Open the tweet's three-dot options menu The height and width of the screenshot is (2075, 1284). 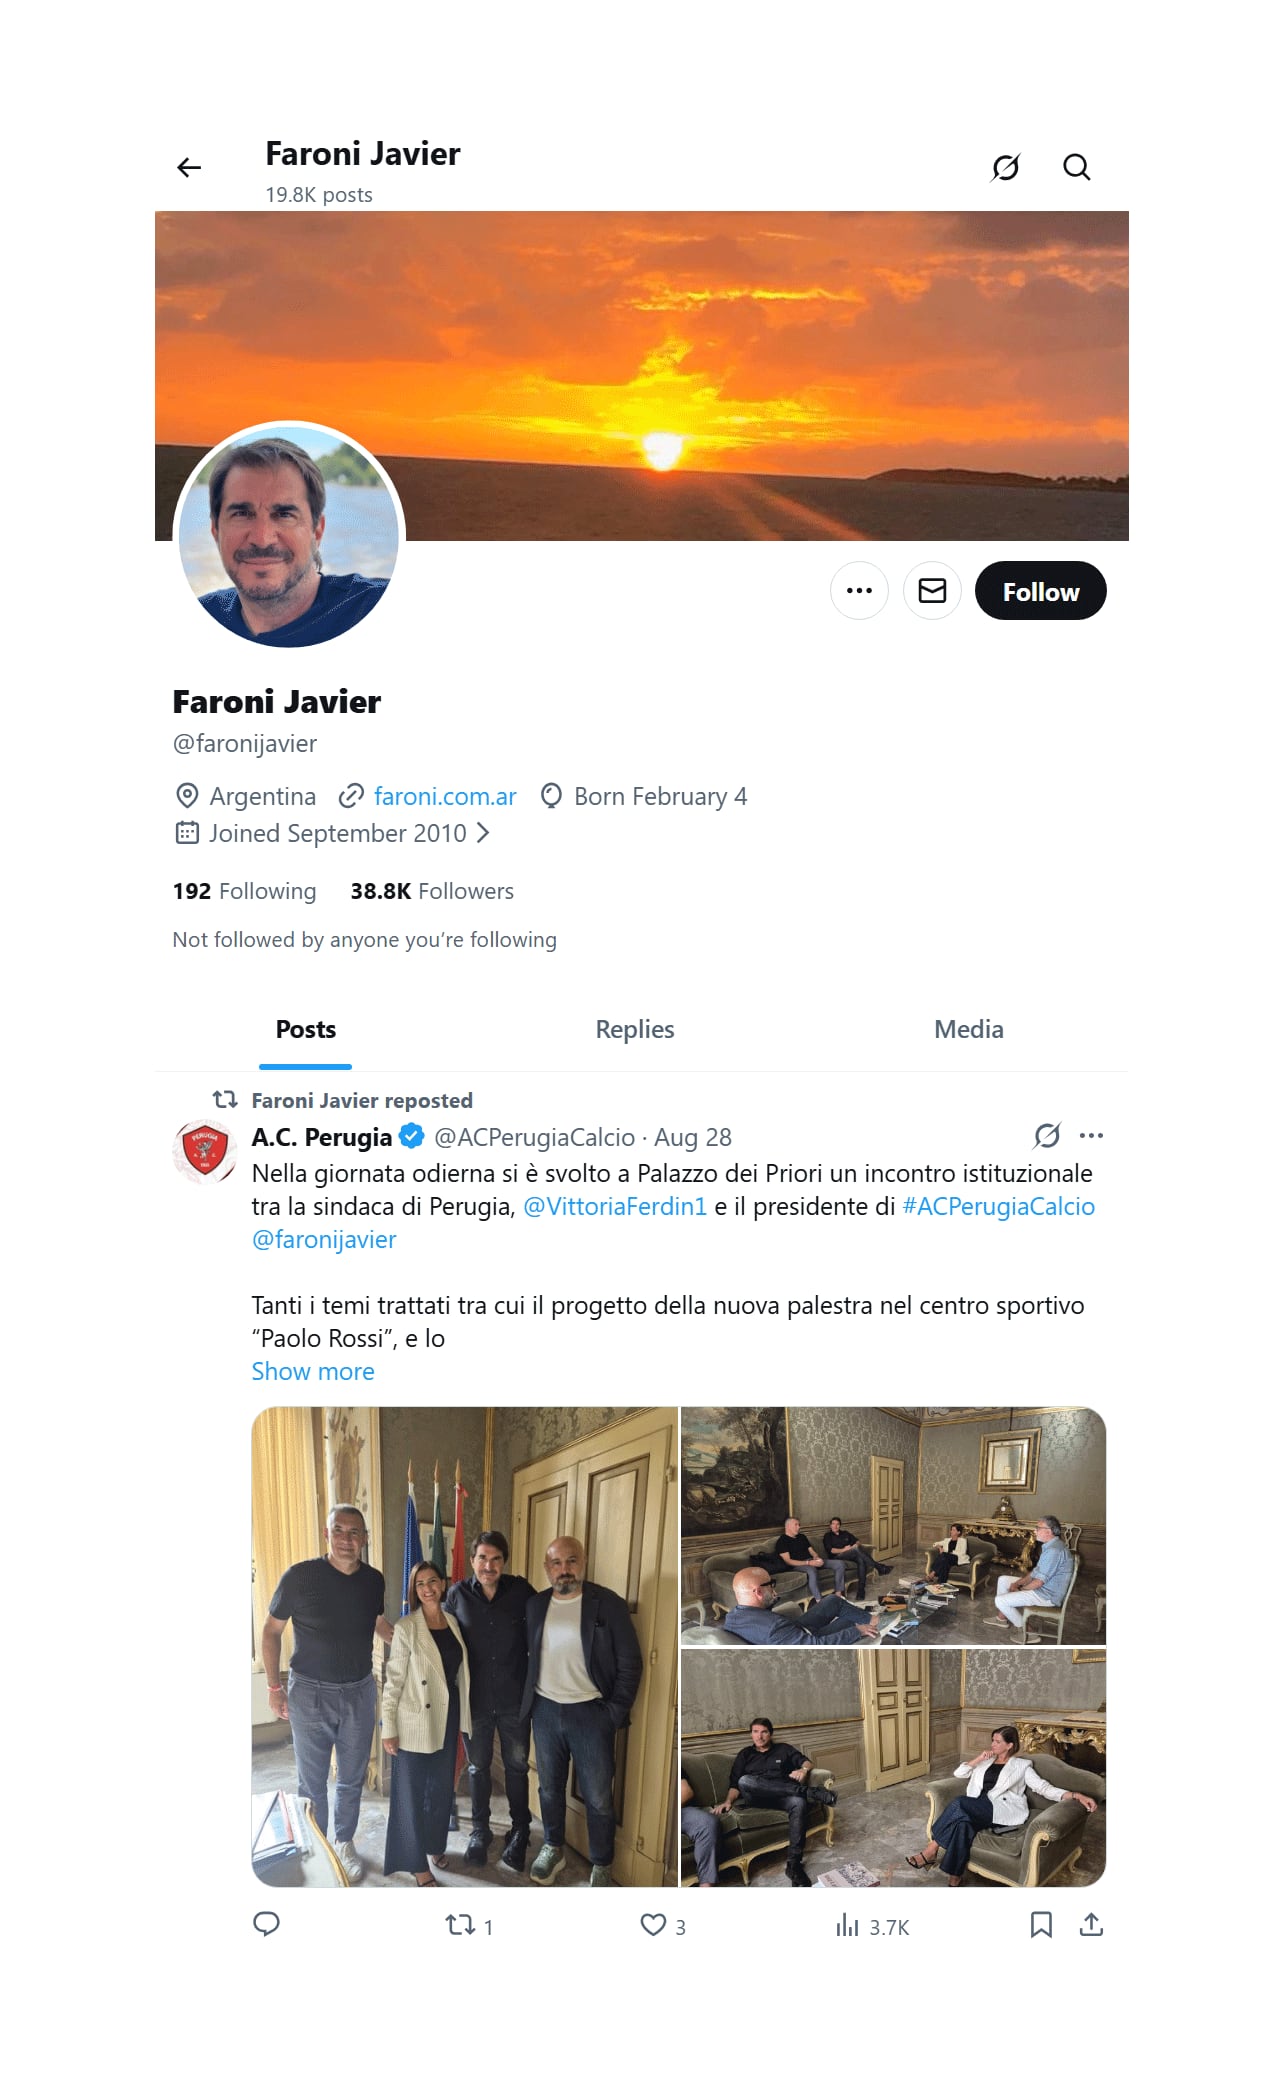(x=1092, y=1135)
